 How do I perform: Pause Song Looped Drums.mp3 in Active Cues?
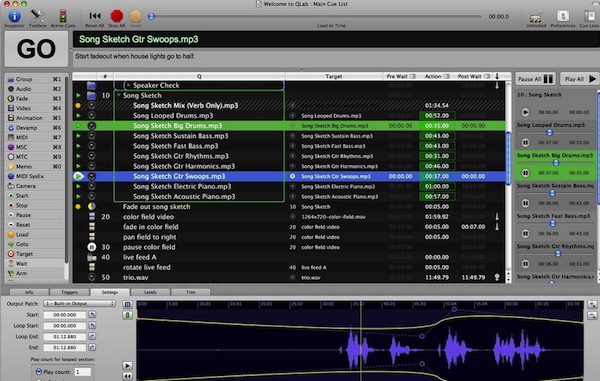(x=525, y=142)
